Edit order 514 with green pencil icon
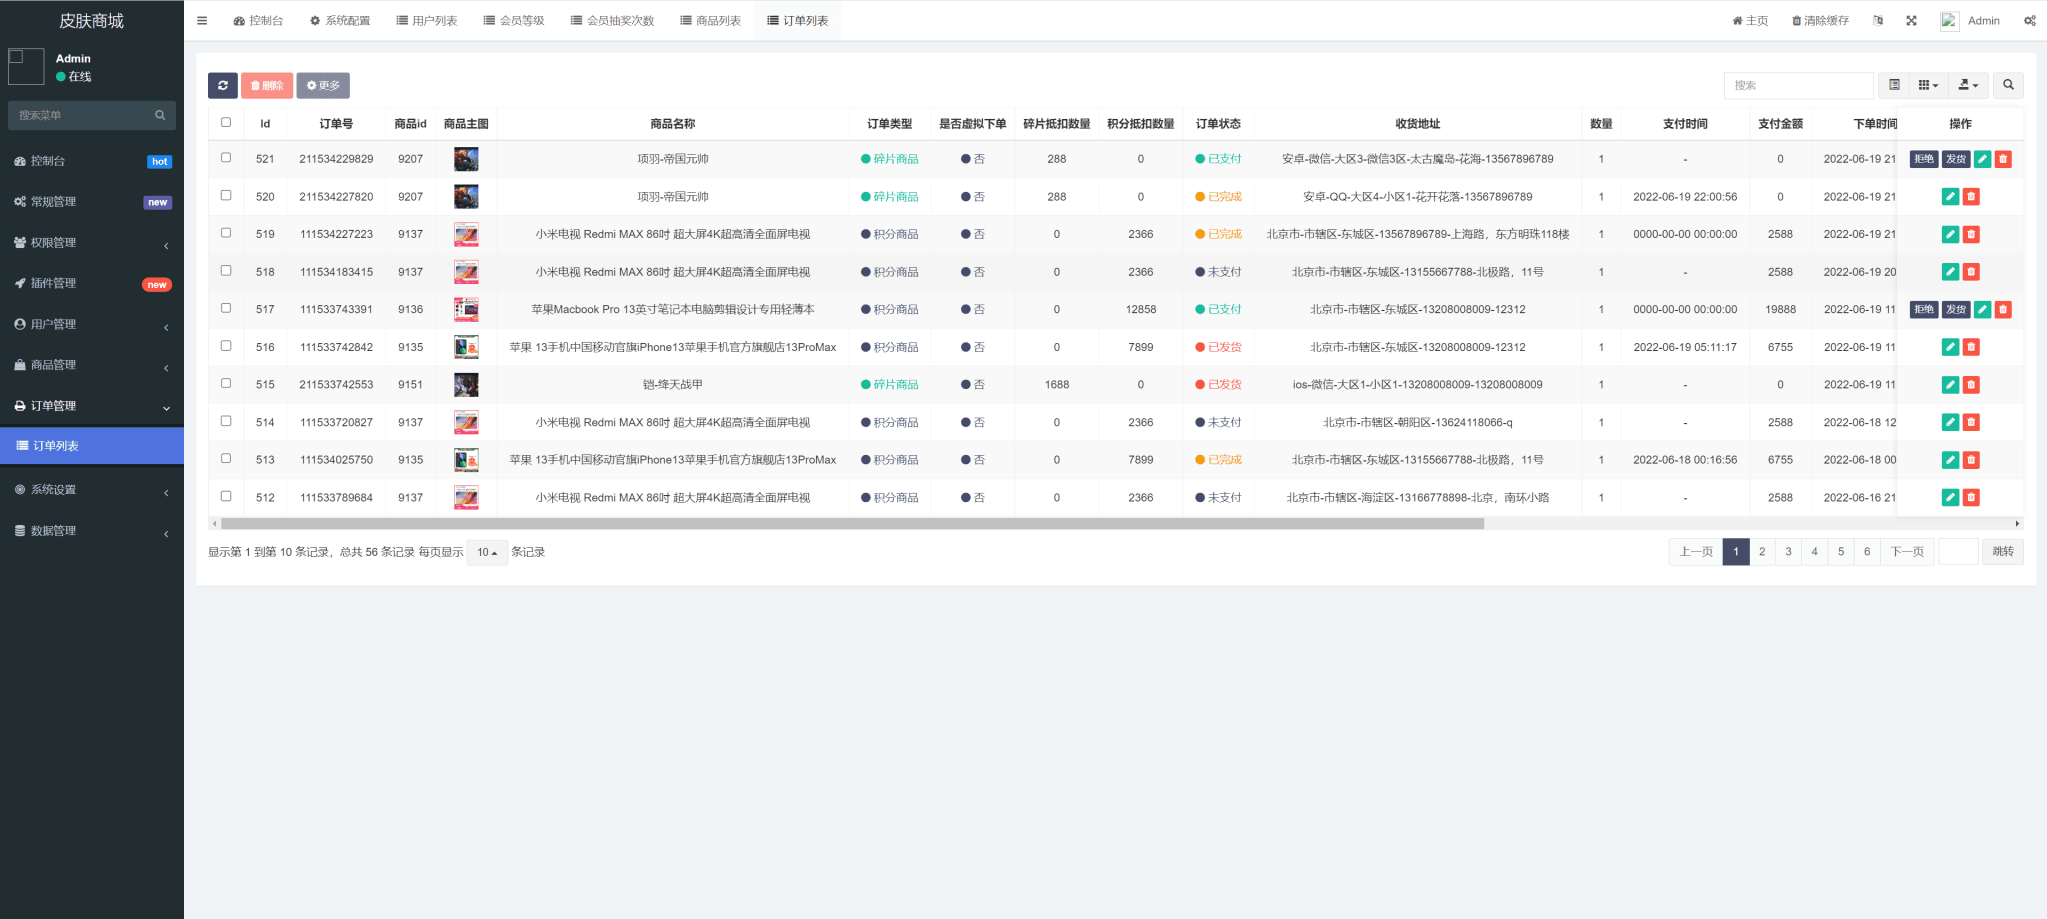2047x919 pixels. [x=1950, y=422]
